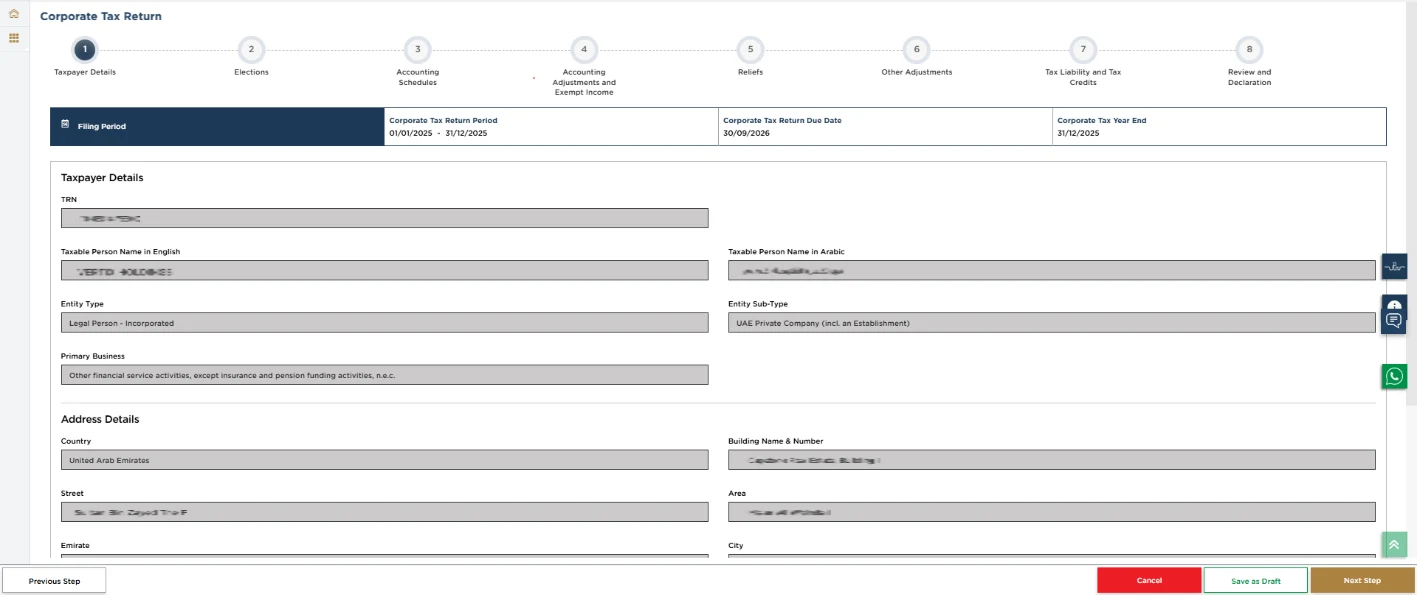Go to step 8 Review and Declaration

coord(1249,49)
